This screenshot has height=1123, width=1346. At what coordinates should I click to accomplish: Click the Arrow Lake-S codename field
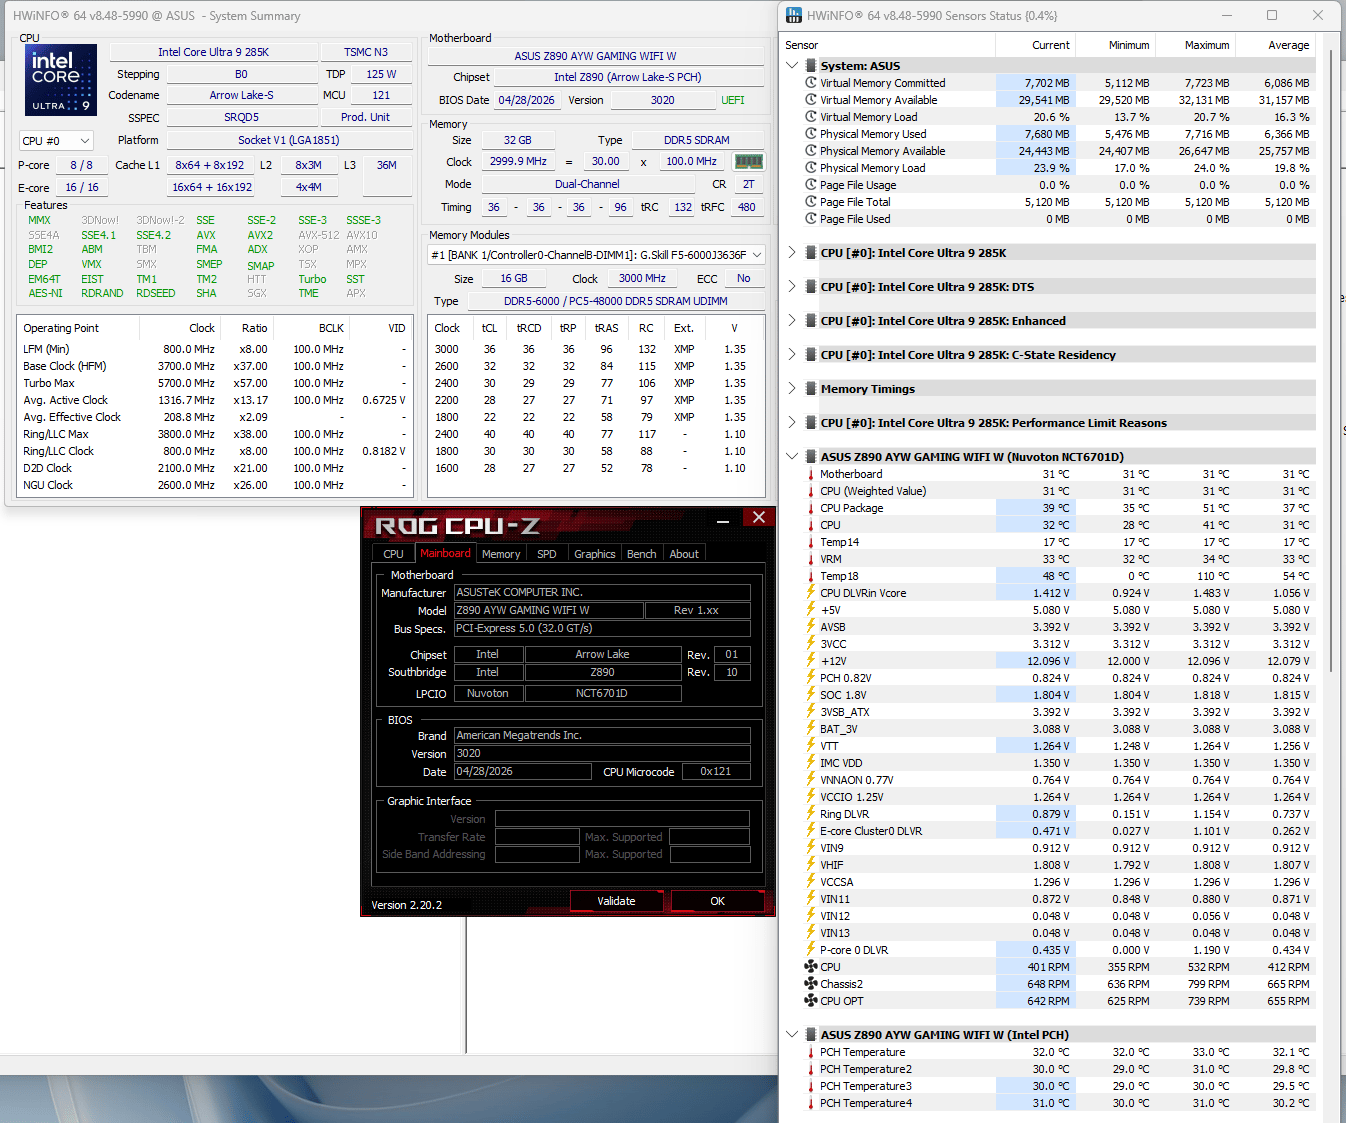241,95
